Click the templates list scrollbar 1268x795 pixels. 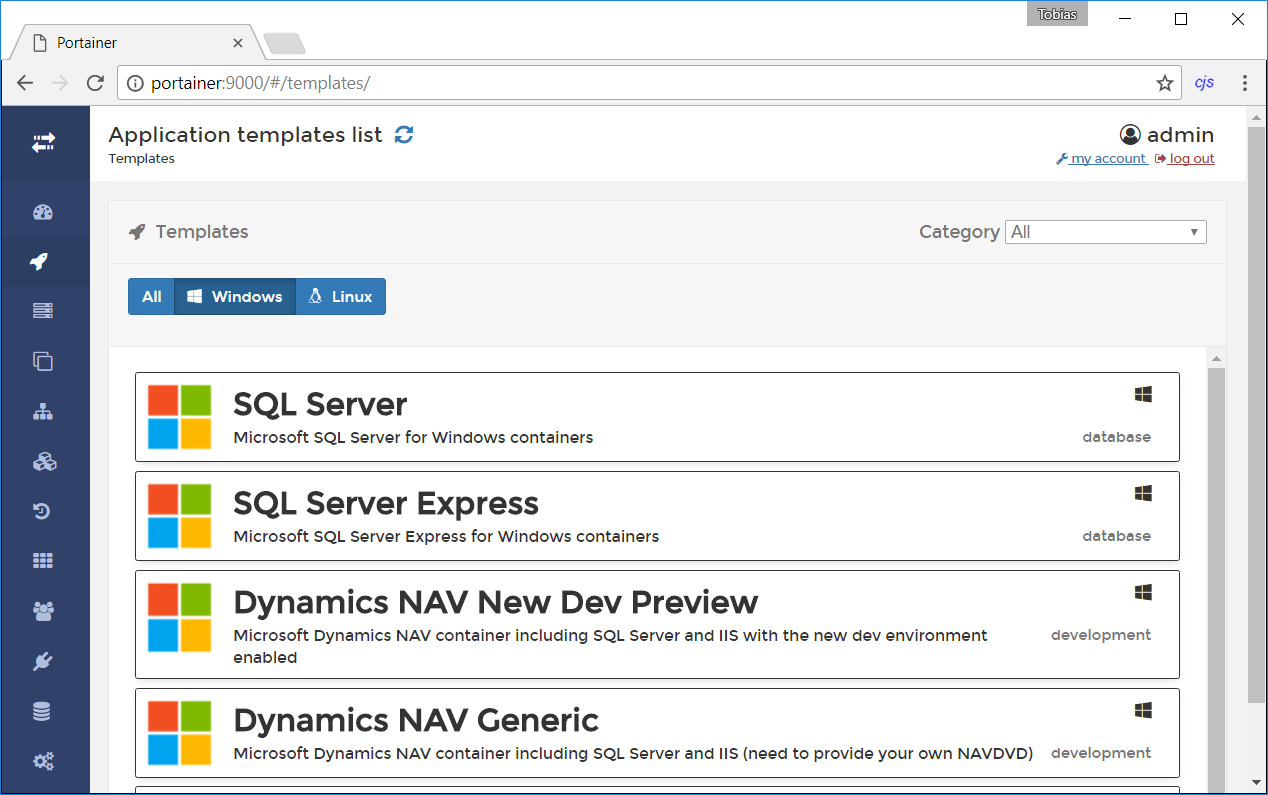click(1216, 560)
